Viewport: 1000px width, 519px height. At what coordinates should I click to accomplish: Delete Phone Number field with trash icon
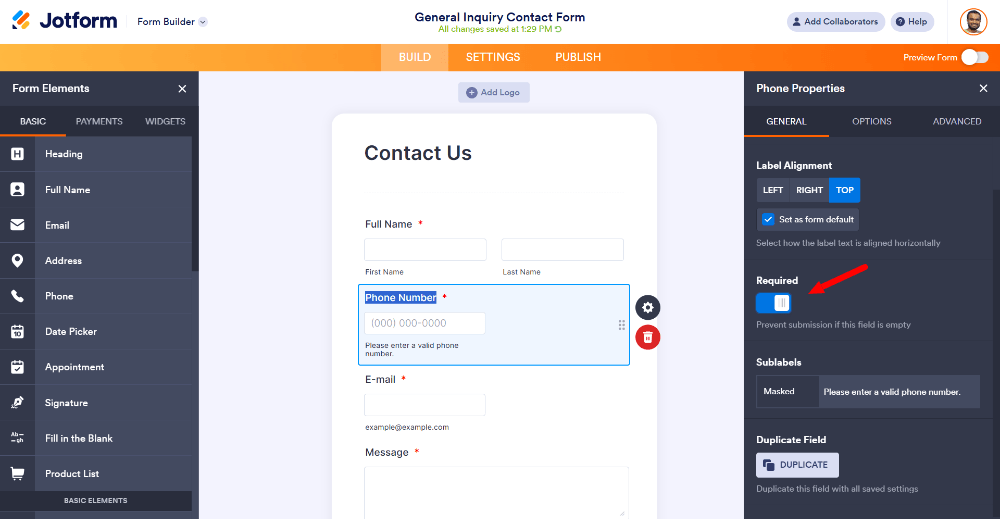point(647,337)
